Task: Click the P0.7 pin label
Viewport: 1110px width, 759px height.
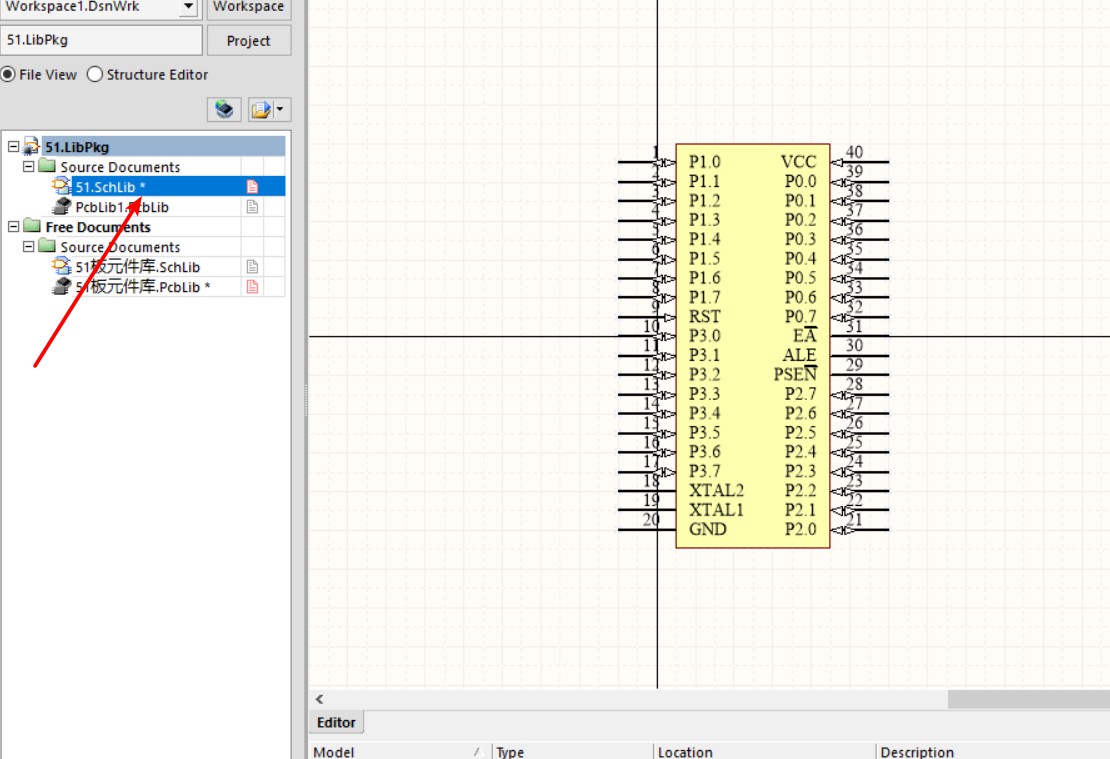Action: [801, 316]
